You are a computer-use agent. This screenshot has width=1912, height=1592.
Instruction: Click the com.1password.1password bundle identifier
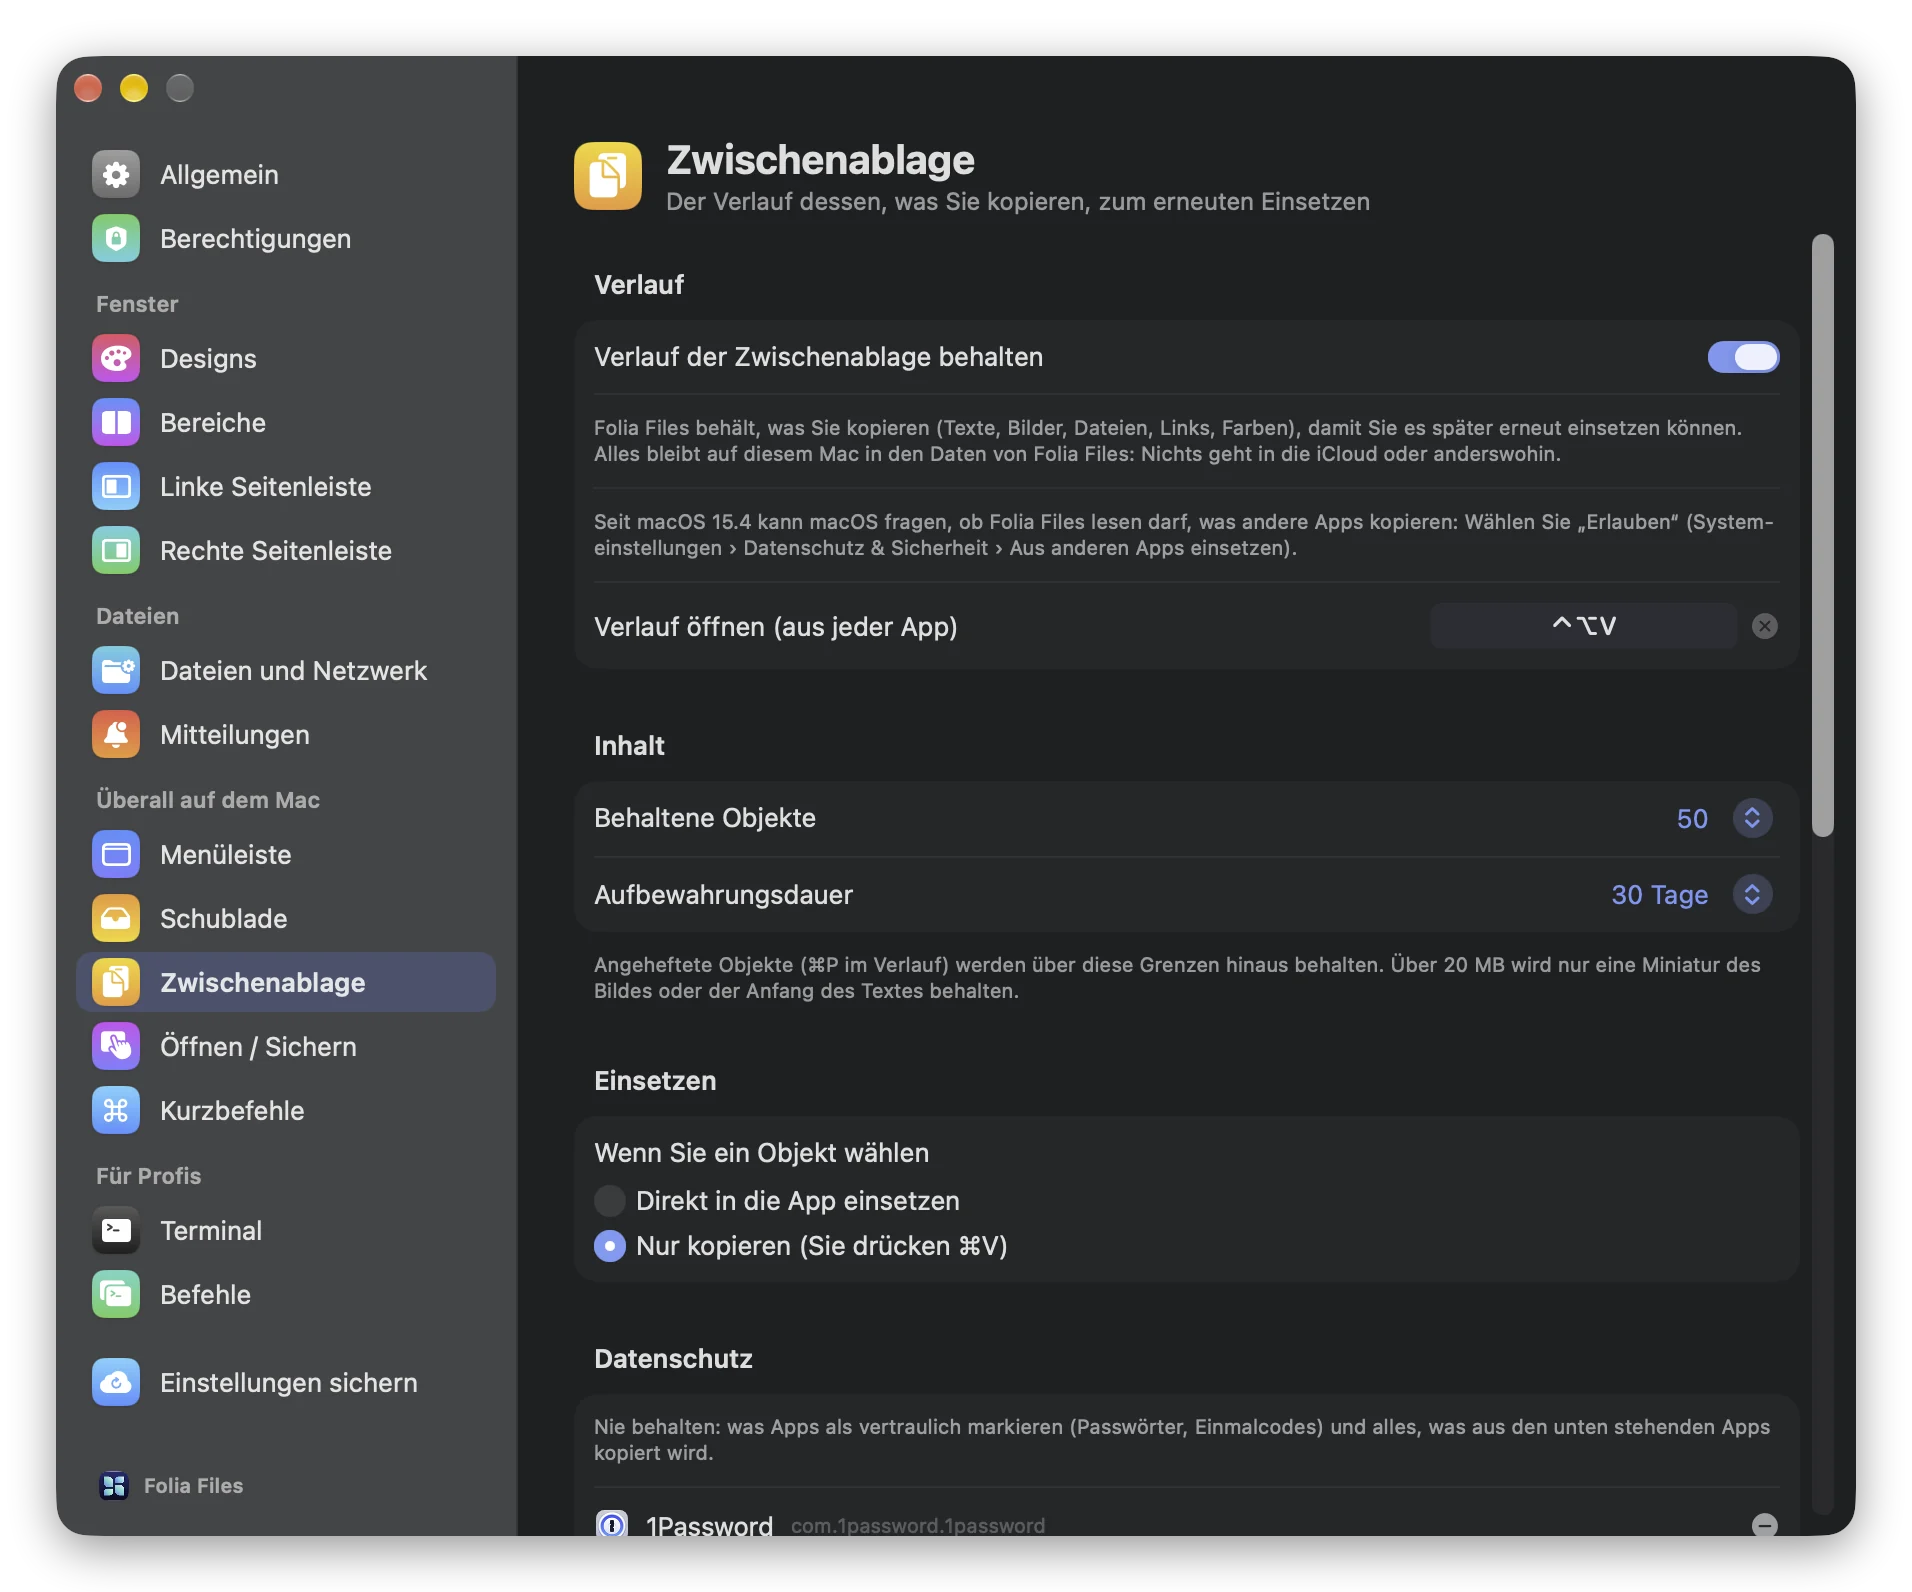click(x=918, y=1526)
